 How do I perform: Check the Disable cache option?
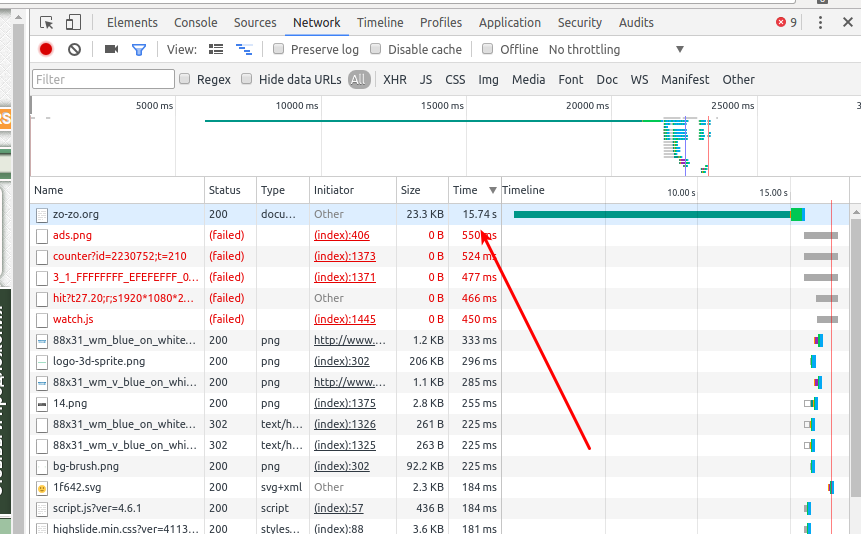point(376,49)
